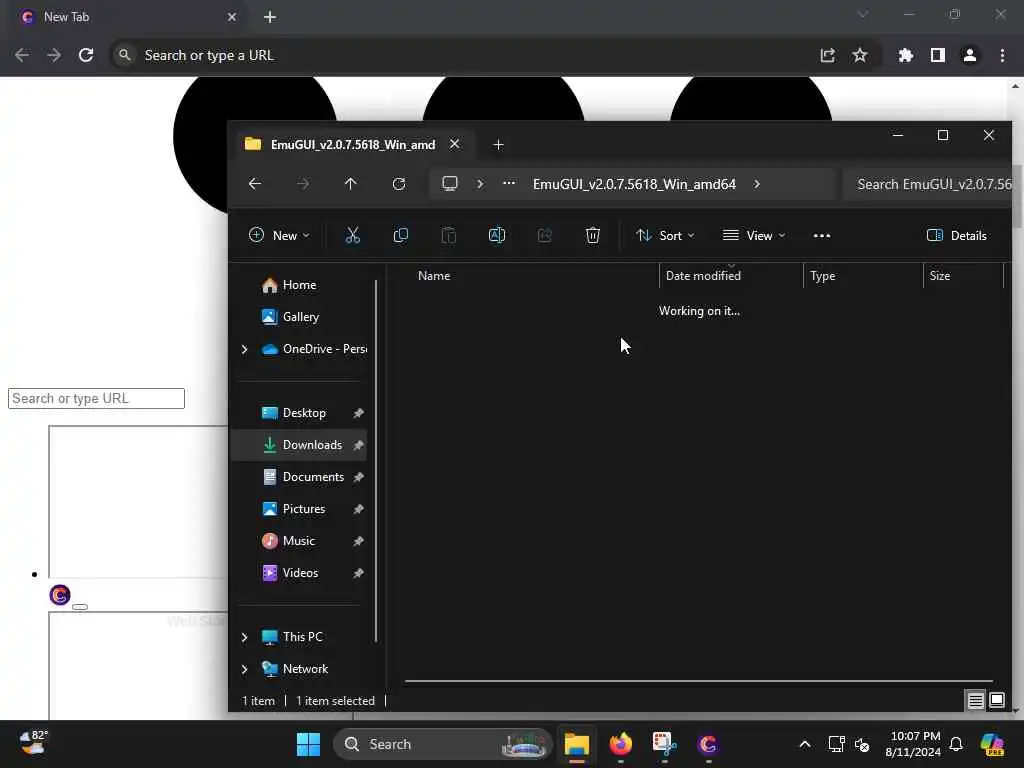Click the Paste icon in File Explorer toolbar
This screenshot has height=768, width=1024.
click(x=449, y=236)
